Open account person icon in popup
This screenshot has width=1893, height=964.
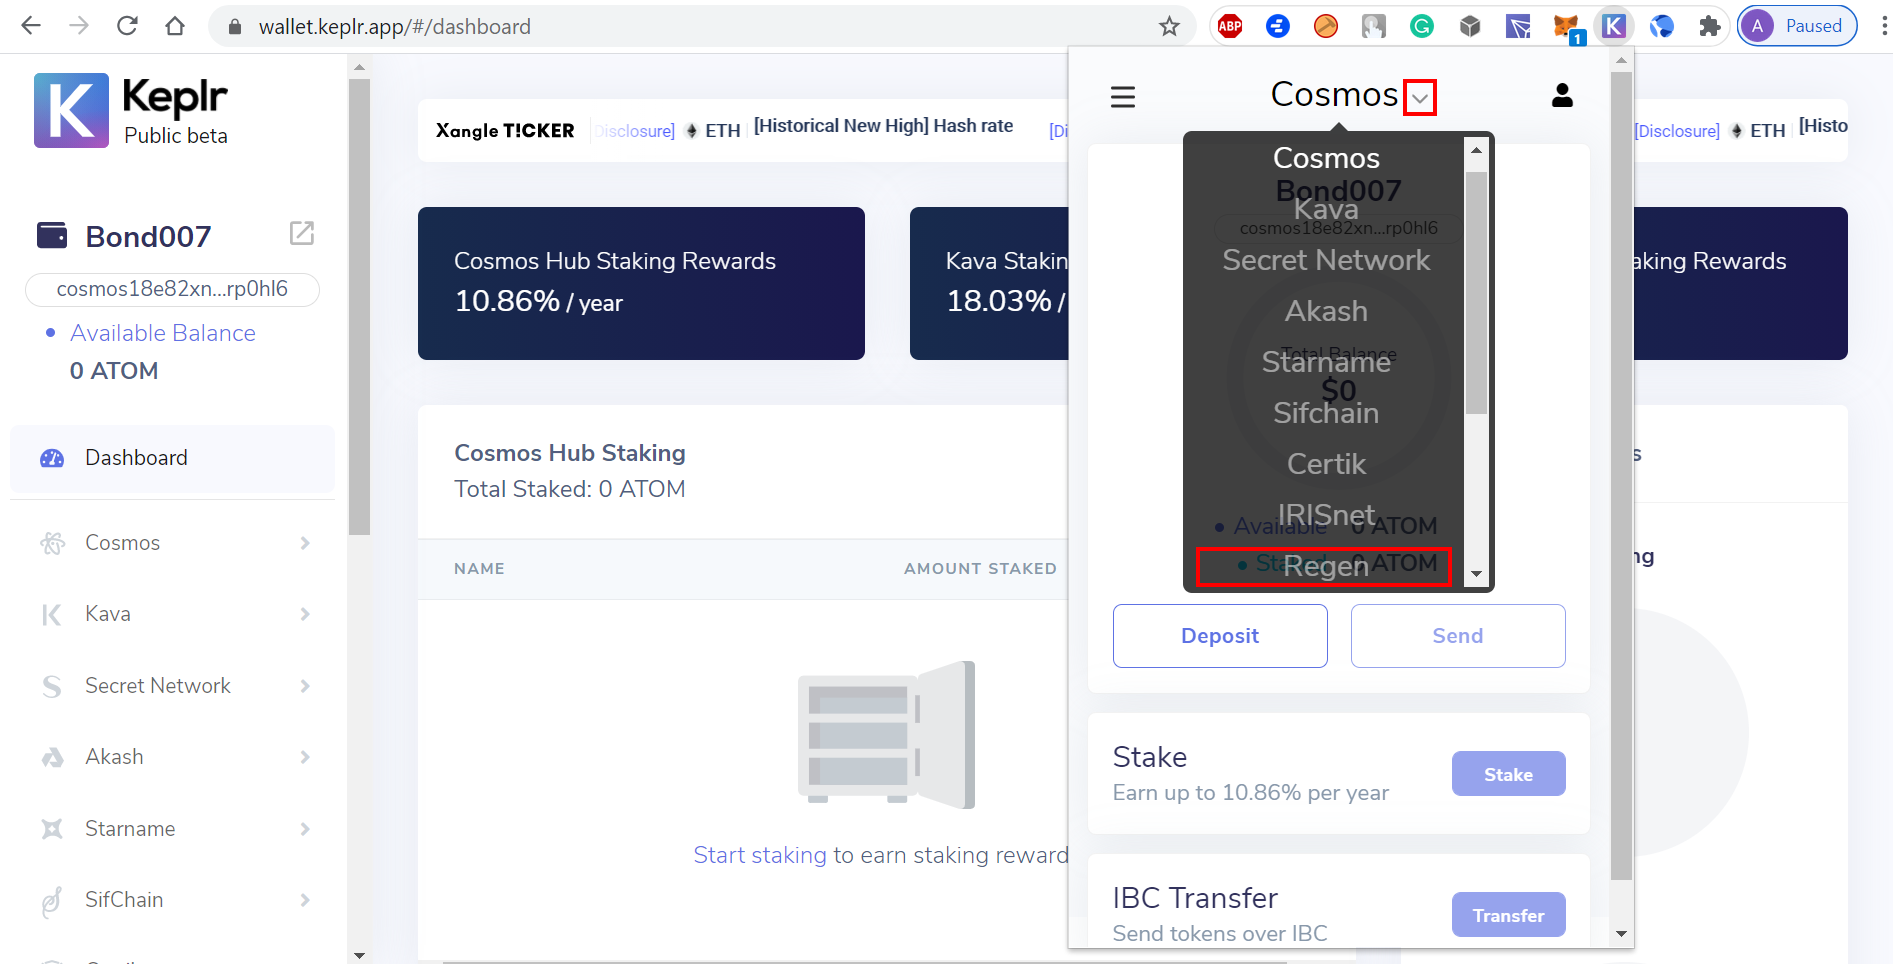[1562, 95]
